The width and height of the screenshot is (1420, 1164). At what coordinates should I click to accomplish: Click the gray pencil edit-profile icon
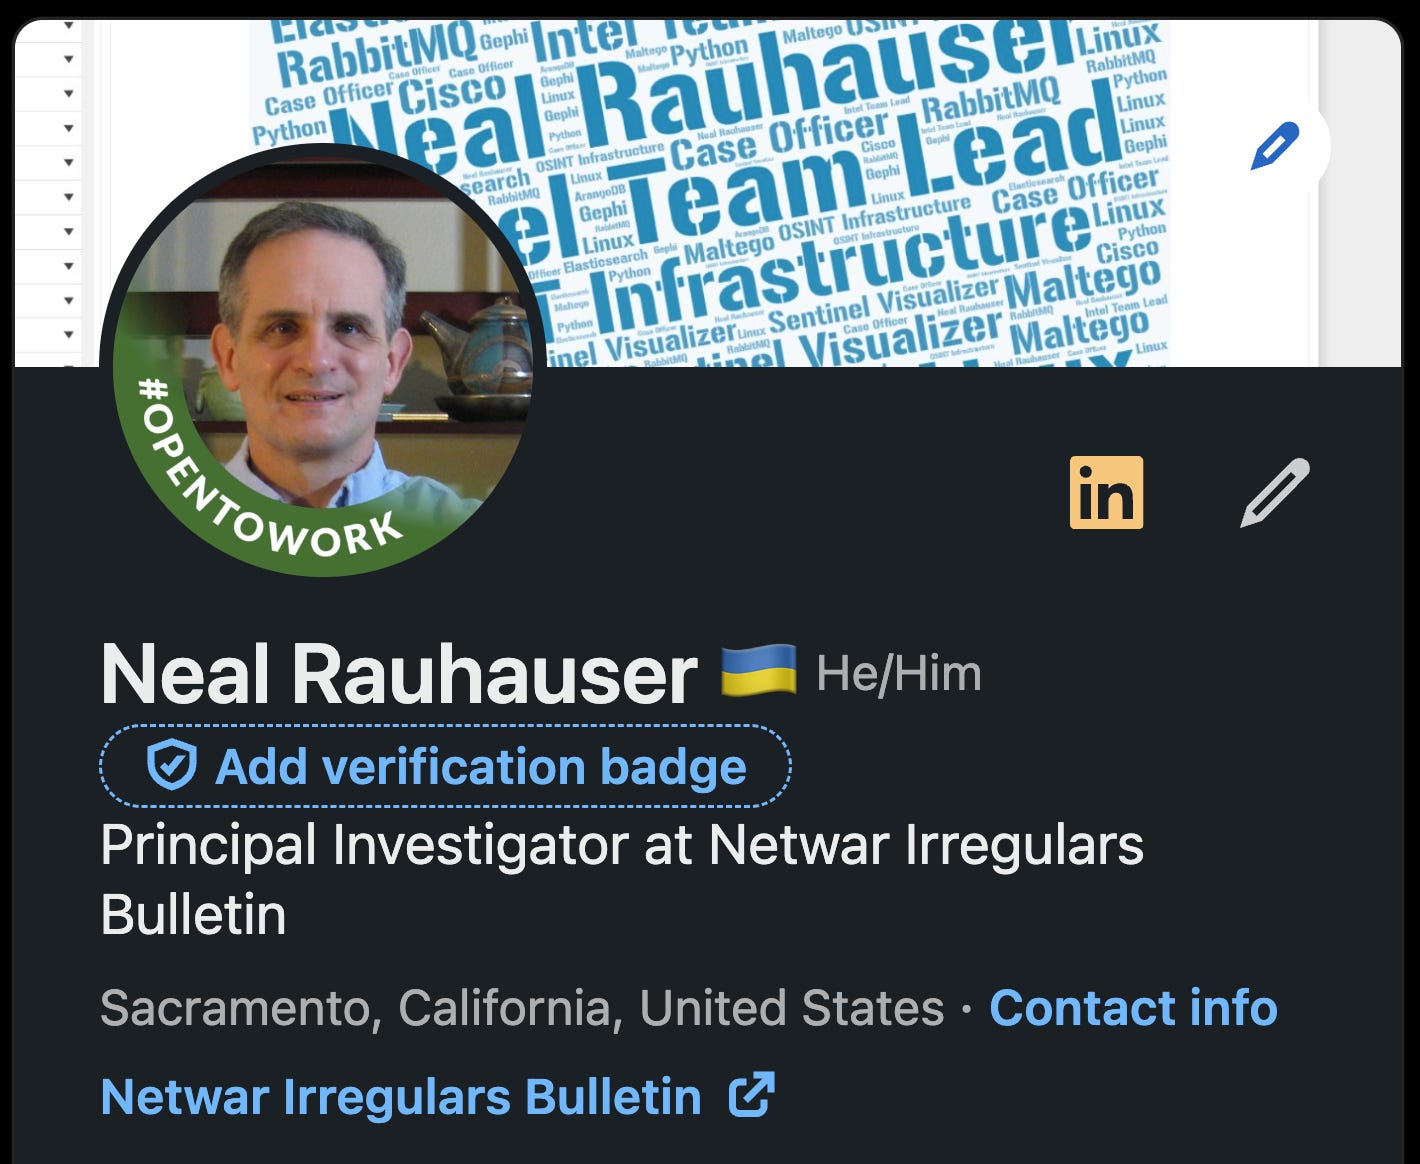[1275, 493]
